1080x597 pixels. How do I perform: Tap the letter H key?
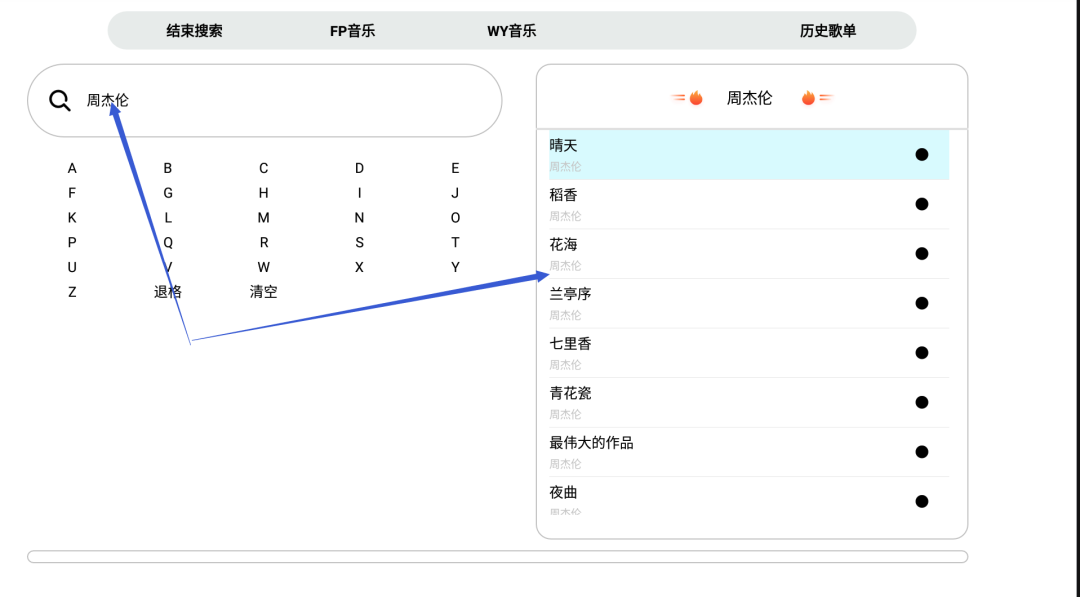click(263, 193)
